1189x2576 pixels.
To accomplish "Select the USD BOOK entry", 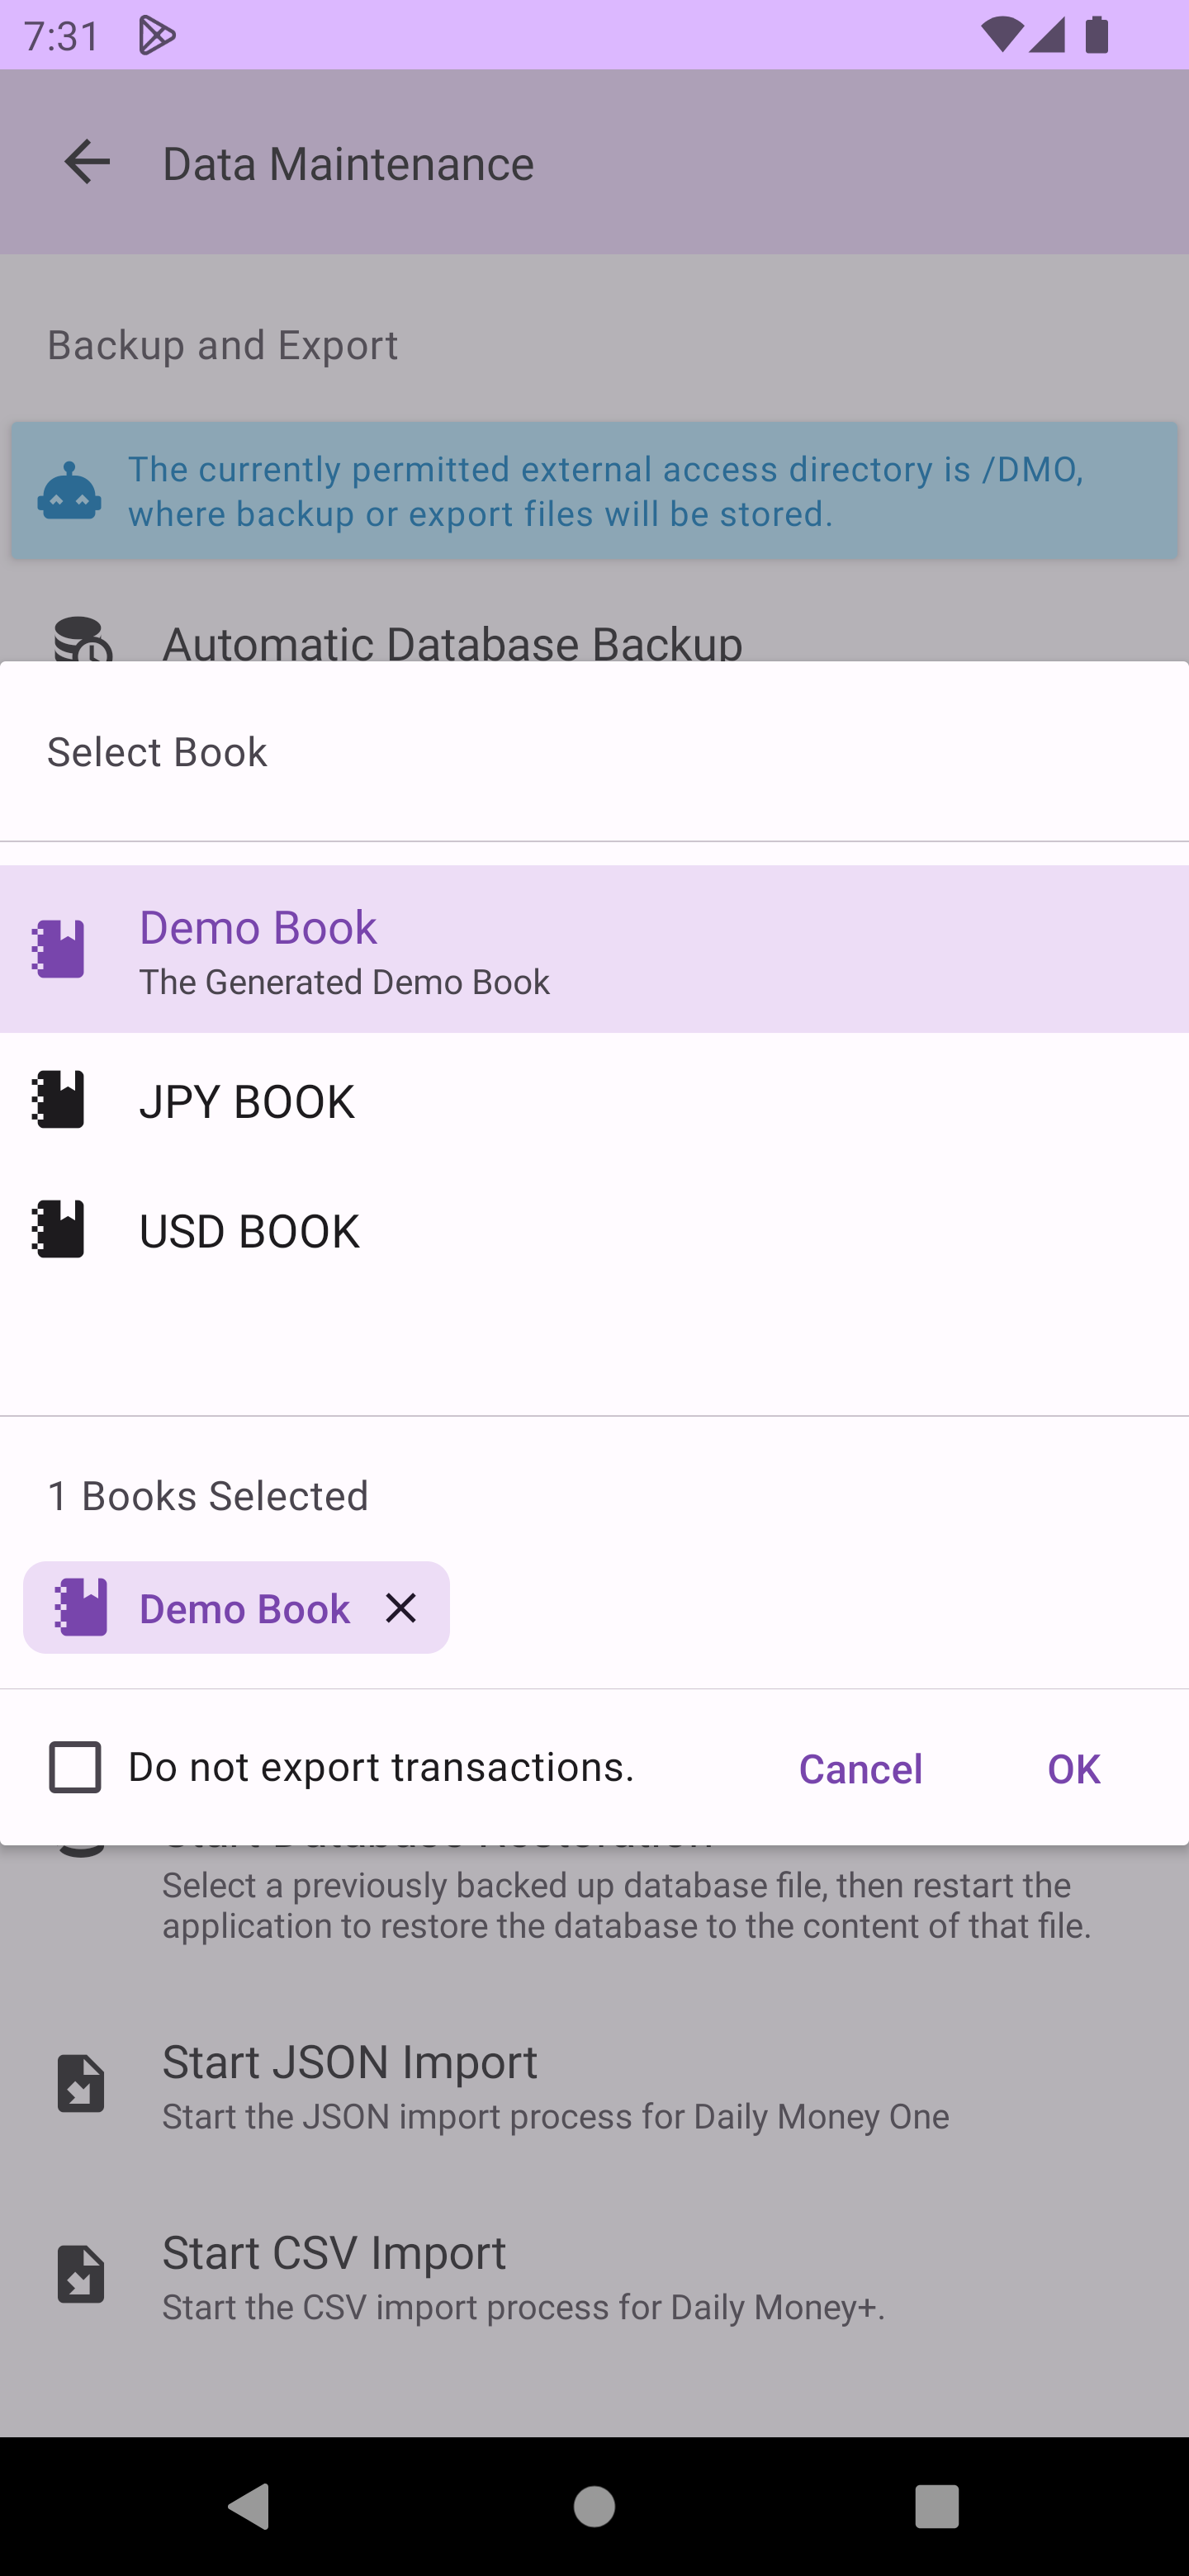I will (594, 1230).
